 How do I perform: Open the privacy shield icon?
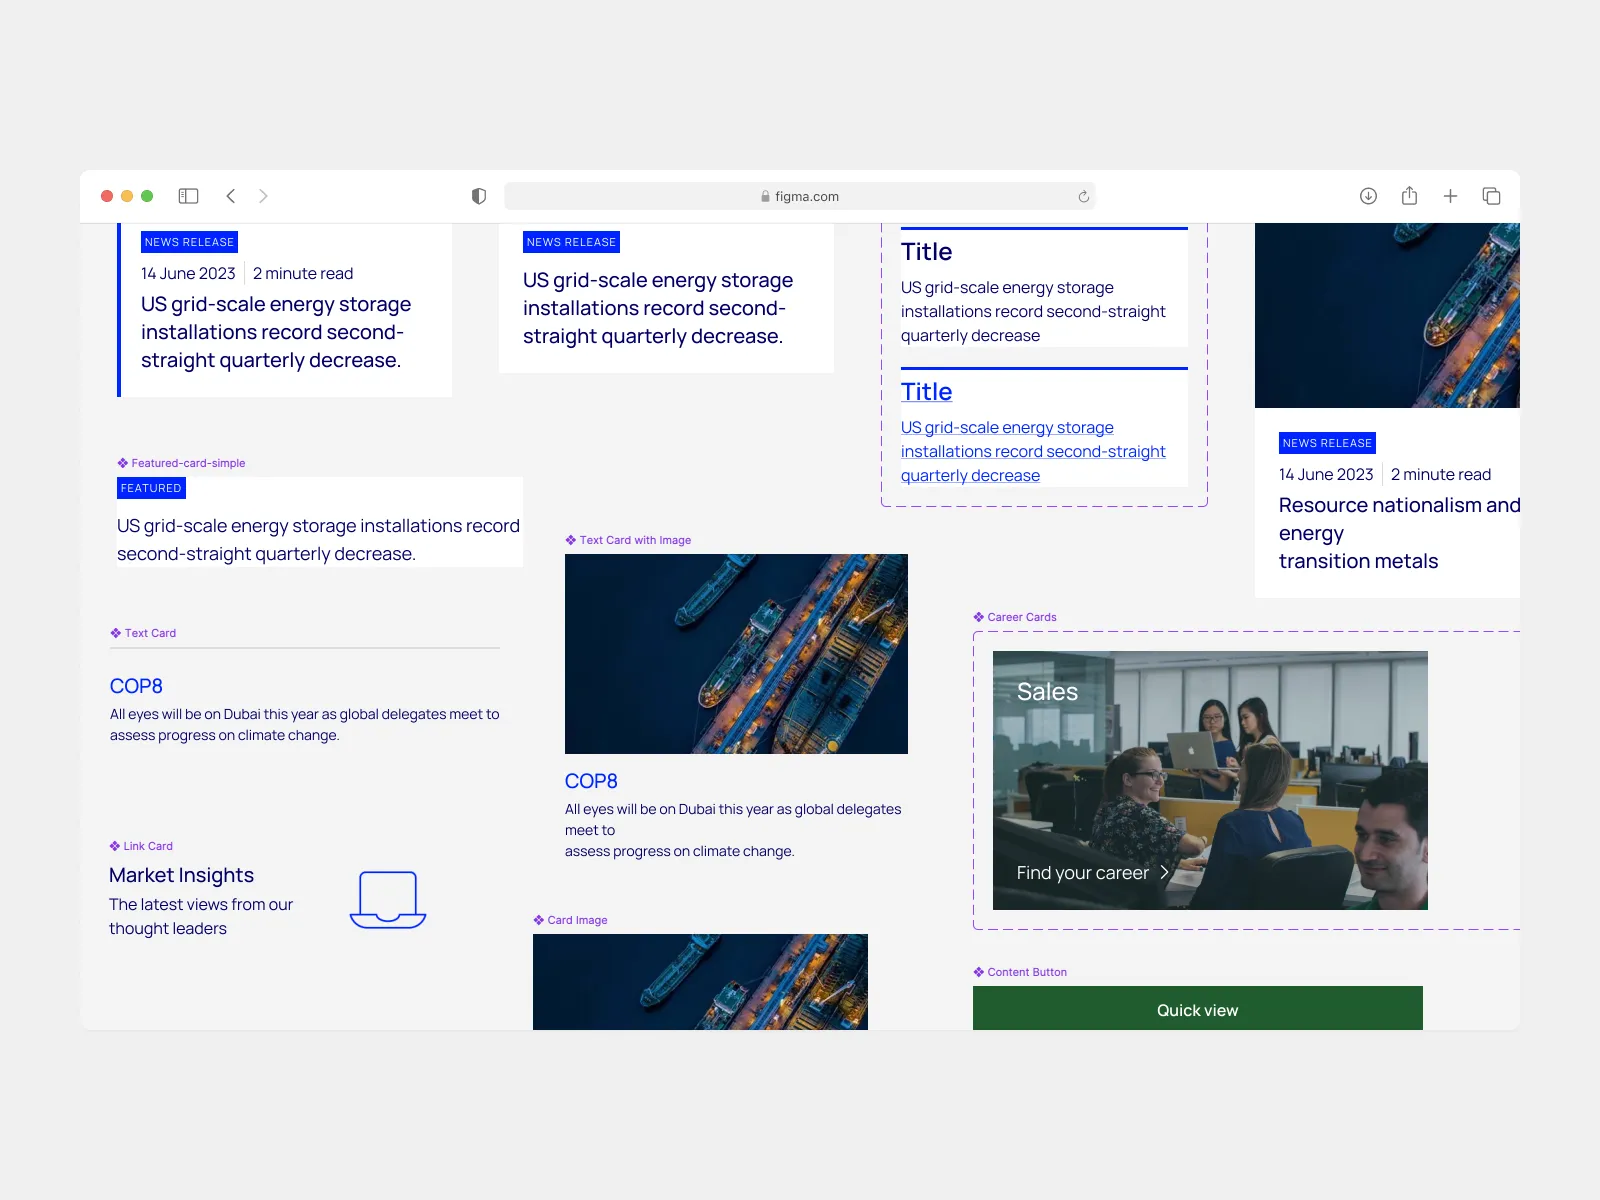tap(479, 196)
